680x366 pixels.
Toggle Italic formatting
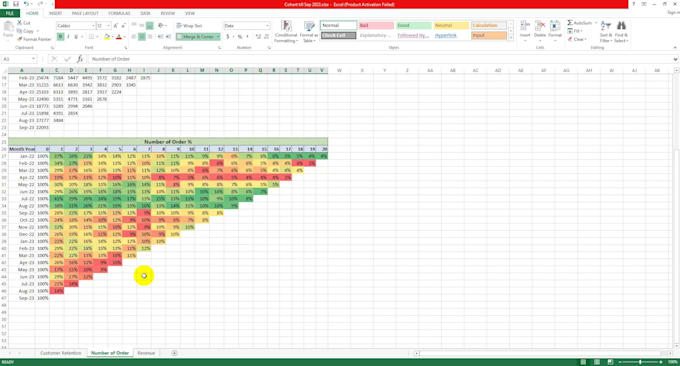click(68, 37)
